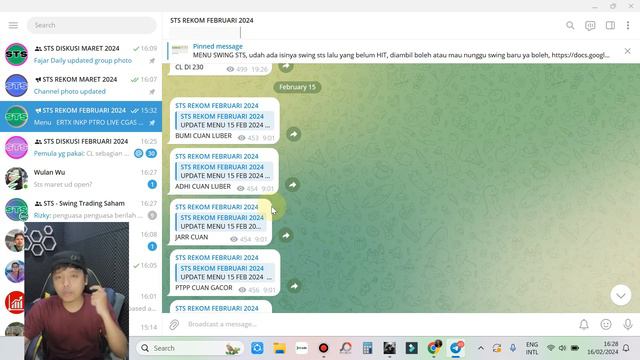Screen dimensions: 640x360
Task: Click the unread count 30 badge
Action: coord(151,153)
